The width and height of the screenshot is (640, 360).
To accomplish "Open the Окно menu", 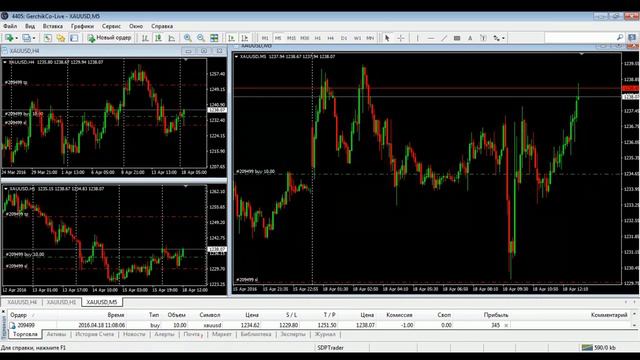I will pyautogui.click(x=136, y=26).
